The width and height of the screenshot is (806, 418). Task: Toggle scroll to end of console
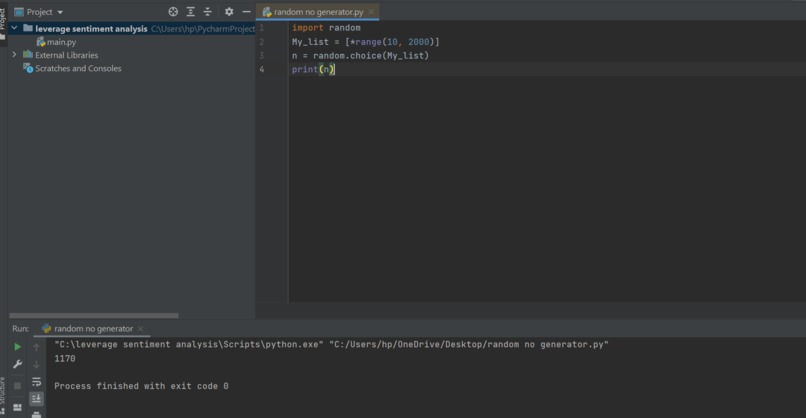[36, 398]
